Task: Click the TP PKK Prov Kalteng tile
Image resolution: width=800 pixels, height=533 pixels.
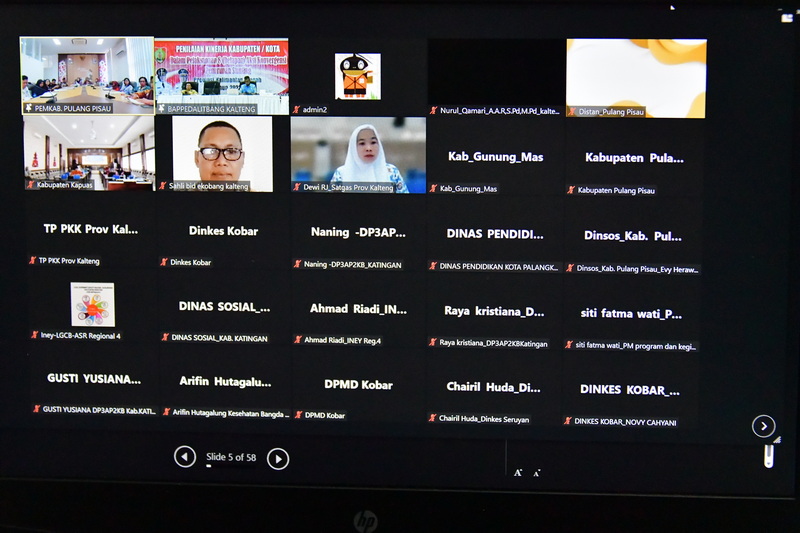Action: pyautogui.click(x=91, y=230)
